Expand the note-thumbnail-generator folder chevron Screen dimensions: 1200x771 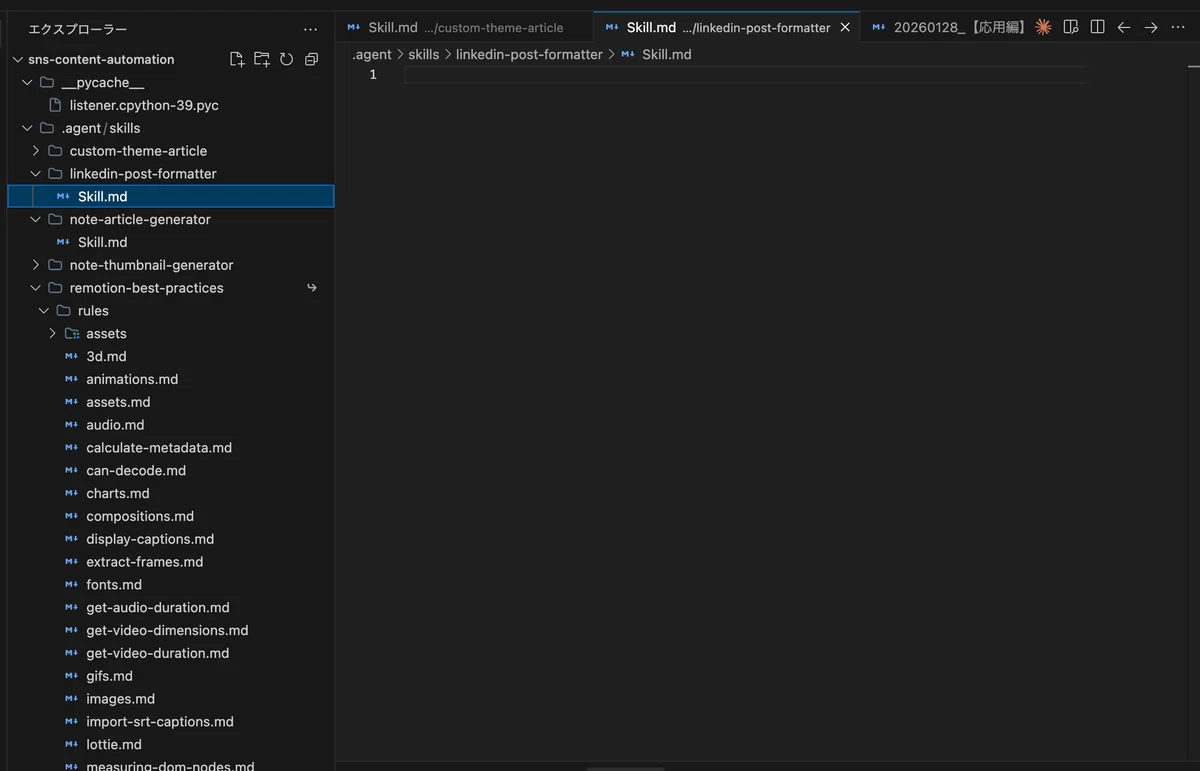[x=35, y=265]
